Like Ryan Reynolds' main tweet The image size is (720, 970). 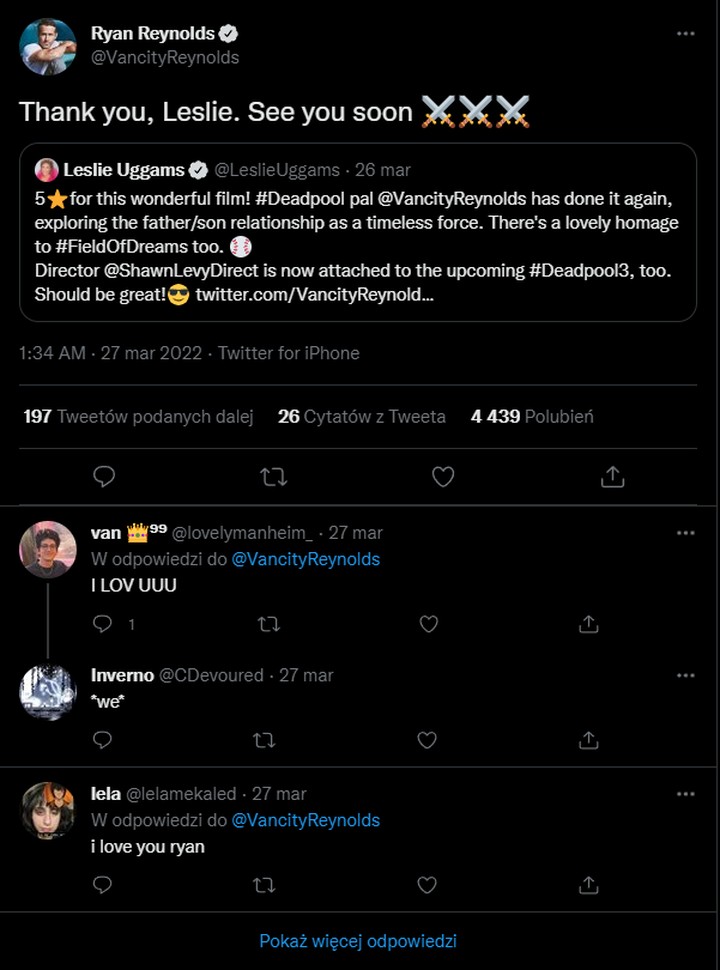pos(443,477)
